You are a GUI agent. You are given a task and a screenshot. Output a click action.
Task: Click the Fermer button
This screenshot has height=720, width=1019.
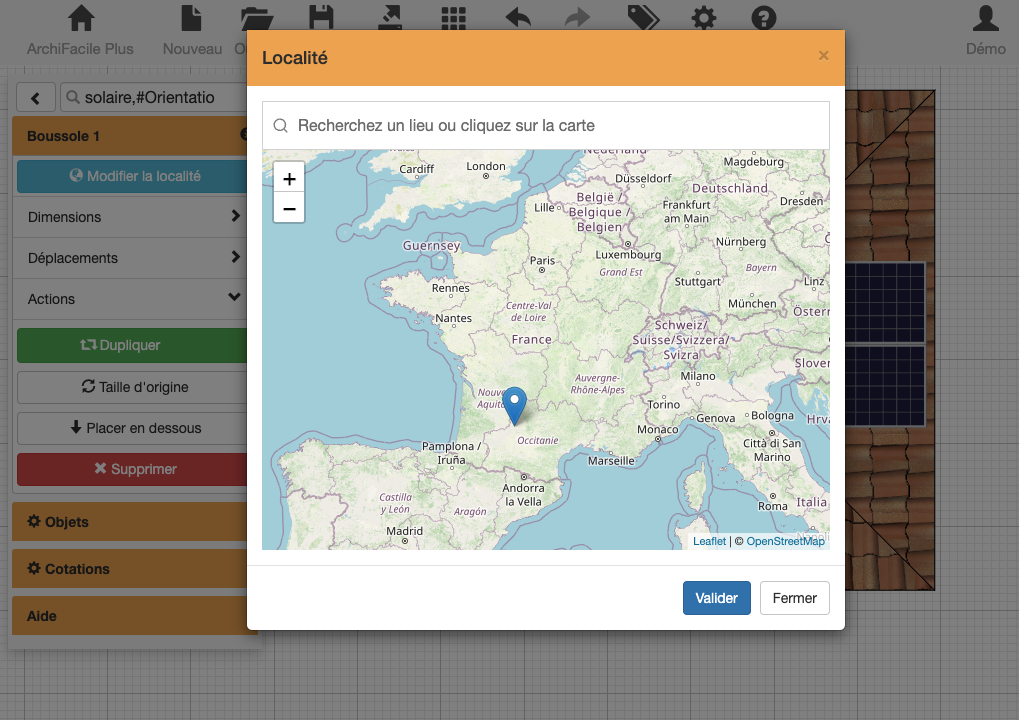click(x=794, y=598)
